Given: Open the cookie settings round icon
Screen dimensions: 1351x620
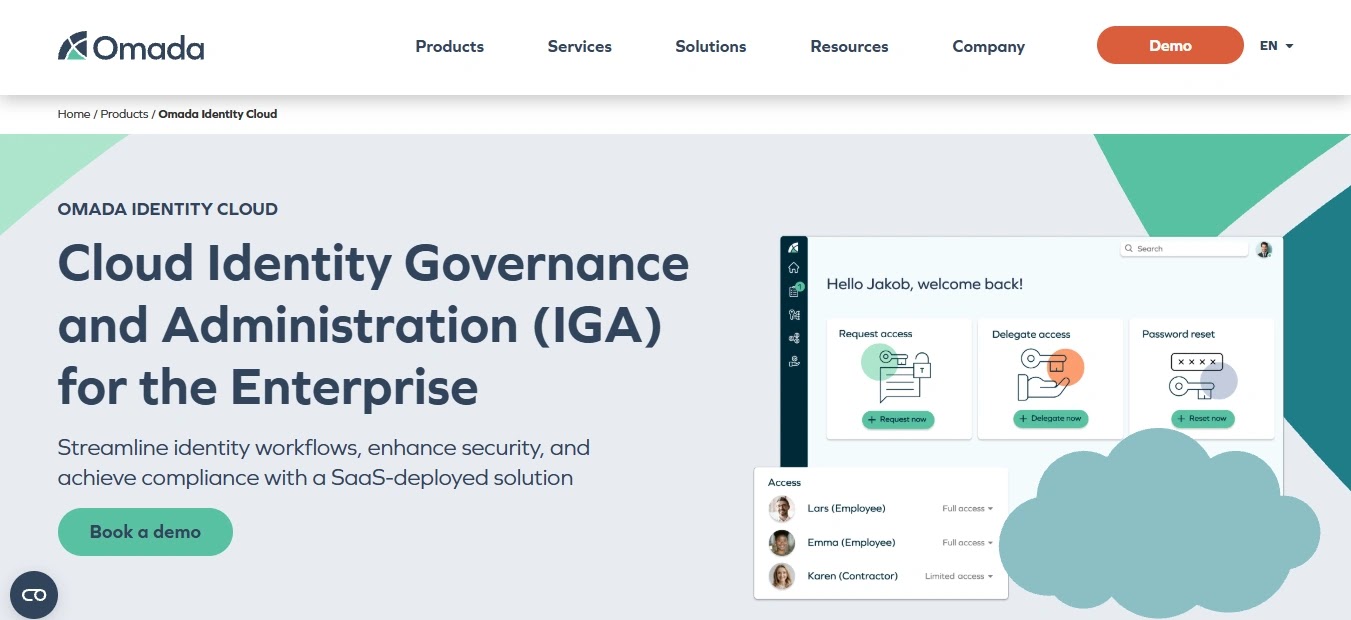Looking at the screenshot, I should [x=34, y=595].
